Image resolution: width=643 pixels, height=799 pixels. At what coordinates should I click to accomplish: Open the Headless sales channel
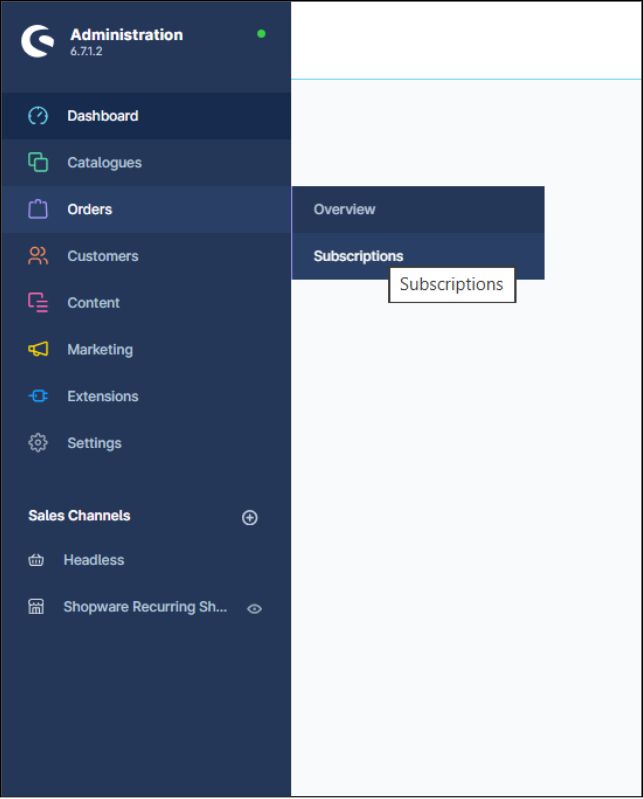94,560
